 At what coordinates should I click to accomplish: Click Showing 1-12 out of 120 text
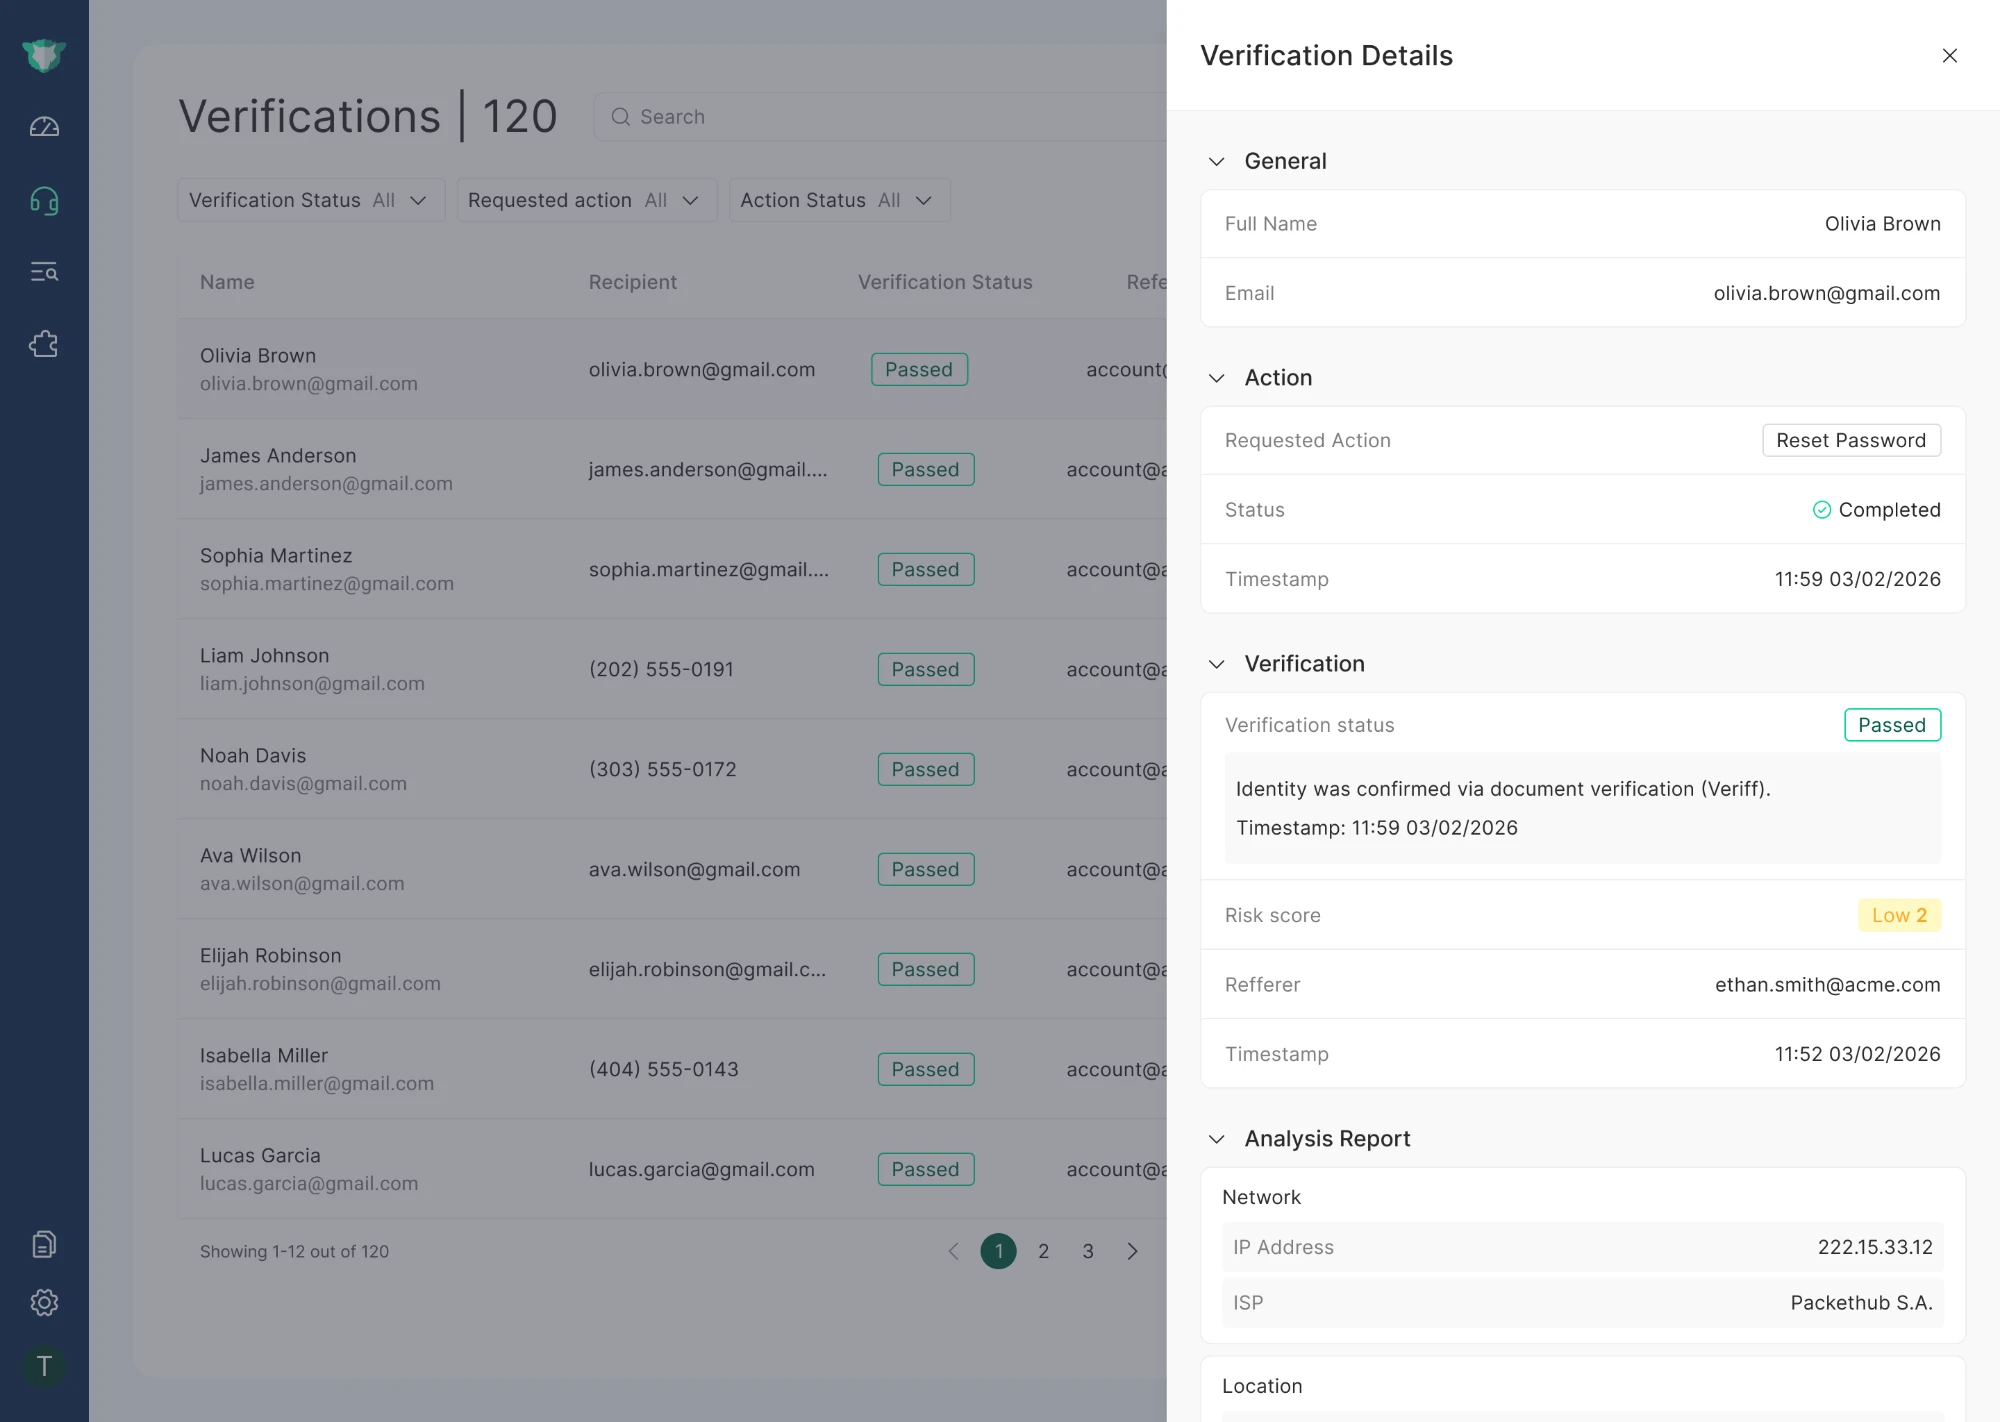point(294,1251)
